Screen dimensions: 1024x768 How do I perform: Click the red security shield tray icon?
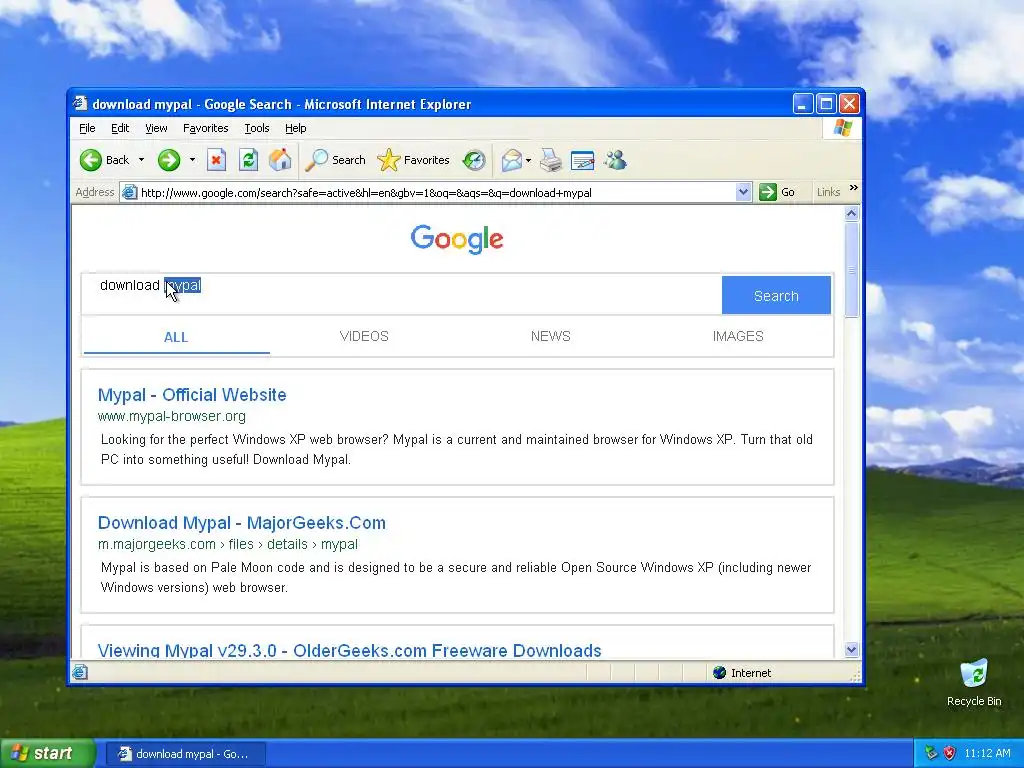tap(949, 753)
